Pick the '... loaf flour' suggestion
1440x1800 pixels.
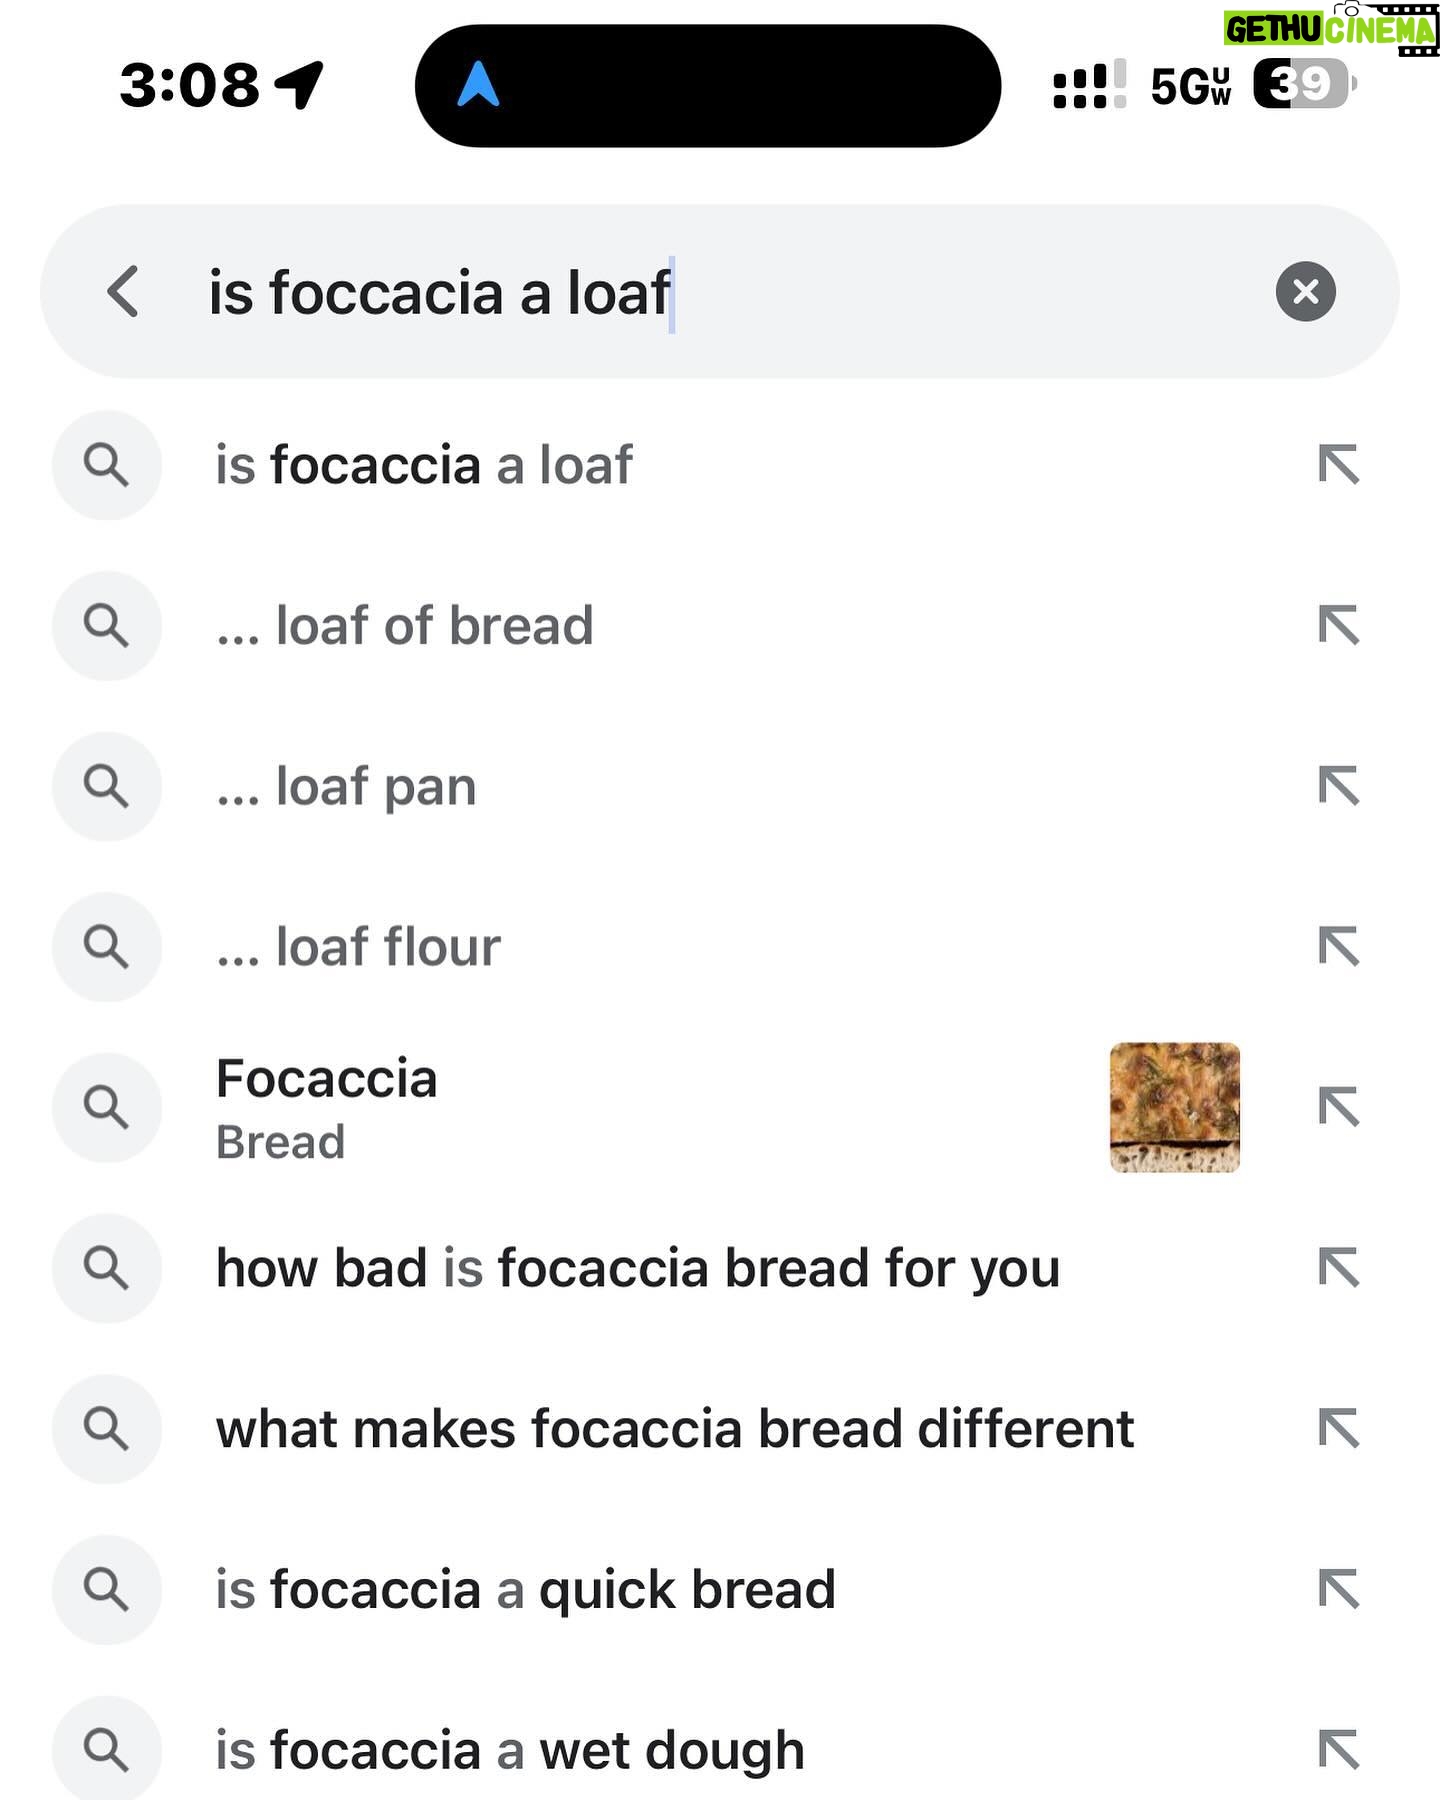click(x=358, y=947)
